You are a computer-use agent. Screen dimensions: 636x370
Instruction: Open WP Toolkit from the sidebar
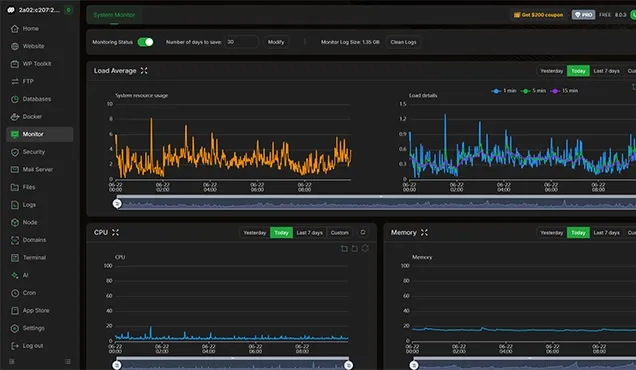click(x=39, y=64)
